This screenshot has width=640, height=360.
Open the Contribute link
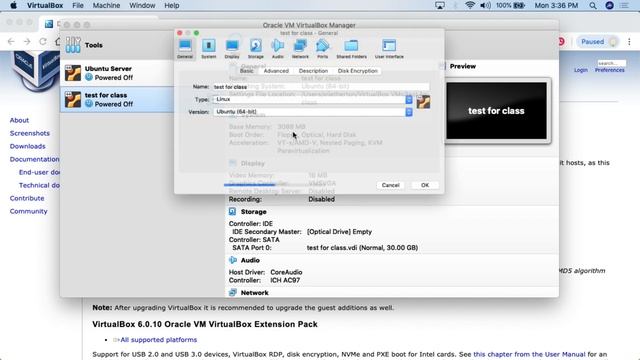pos(27,198)
